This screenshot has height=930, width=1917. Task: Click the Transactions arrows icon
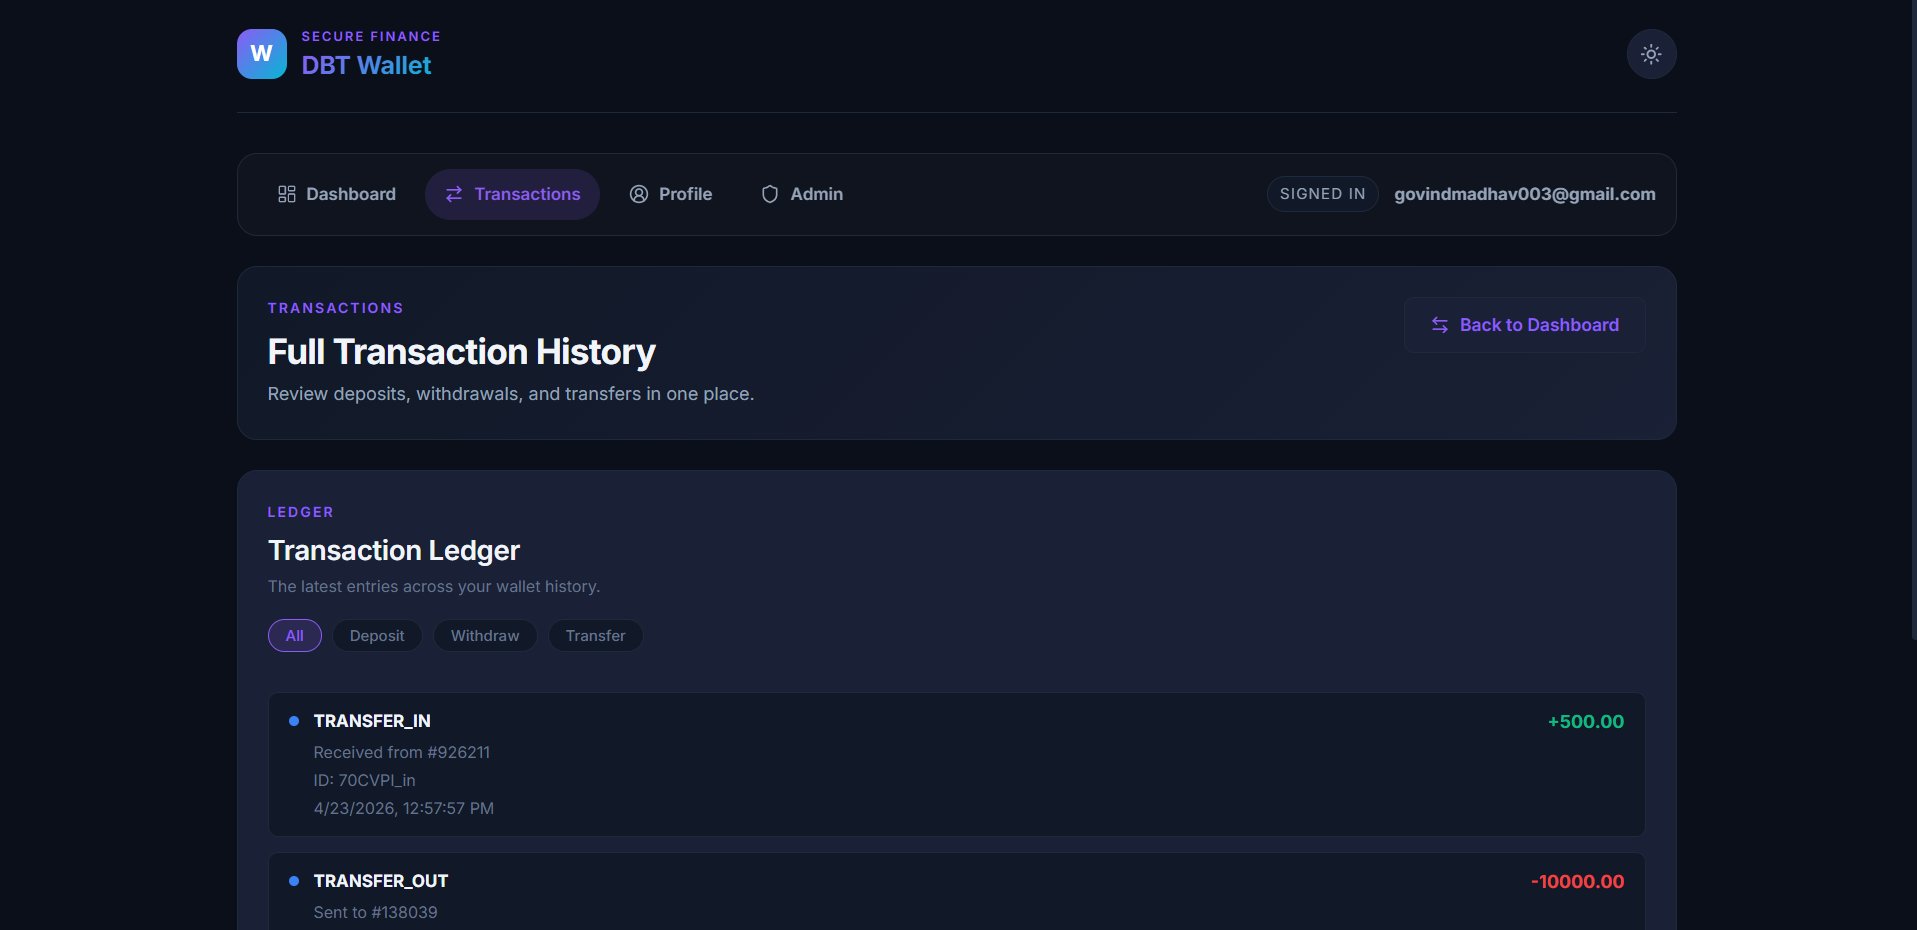pos(454,194)
